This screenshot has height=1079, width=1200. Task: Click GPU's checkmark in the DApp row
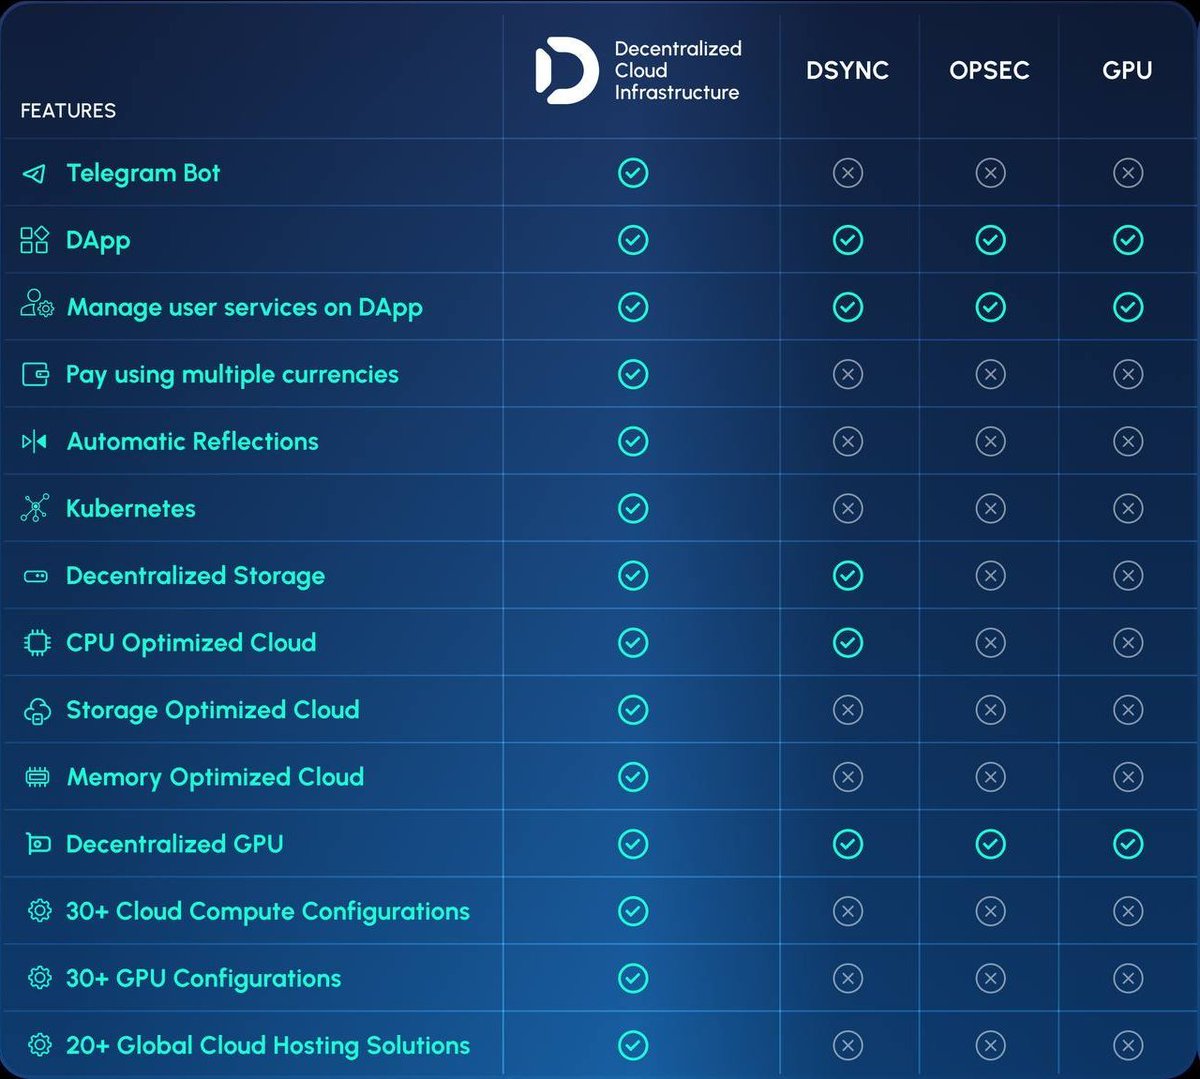1128,240
